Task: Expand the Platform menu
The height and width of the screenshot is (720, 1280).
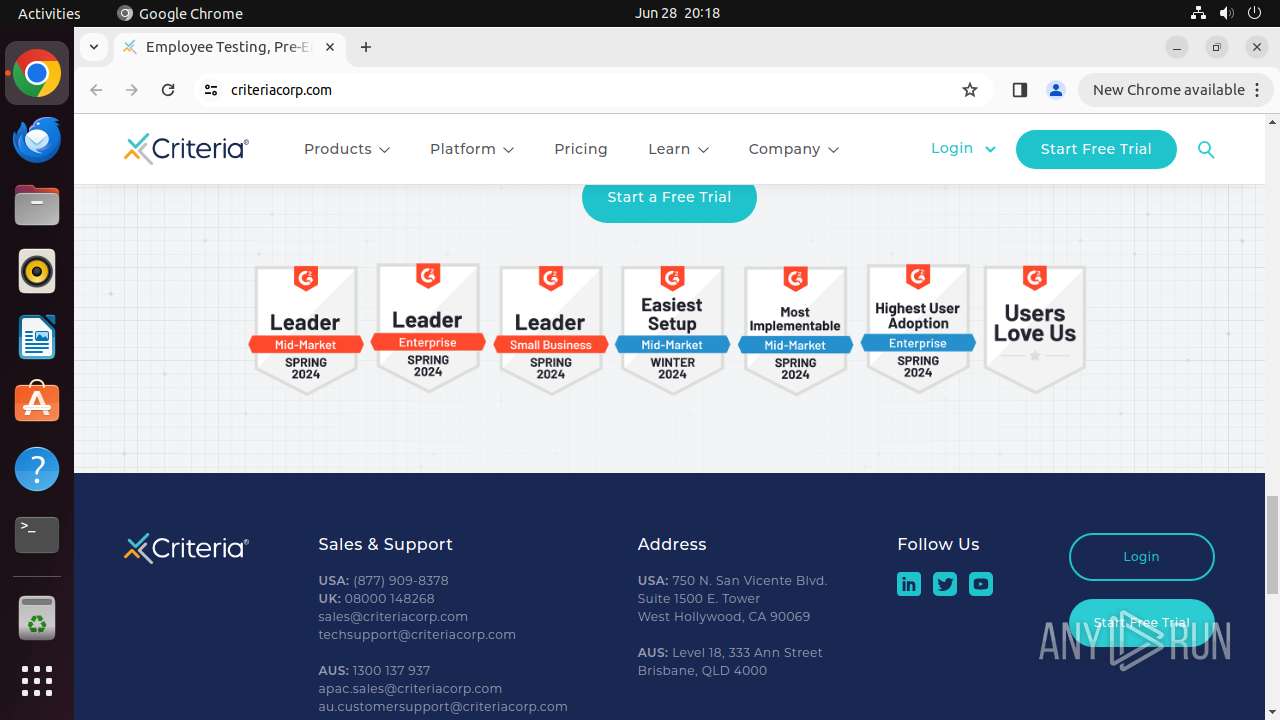Action: tap(472, 149)
